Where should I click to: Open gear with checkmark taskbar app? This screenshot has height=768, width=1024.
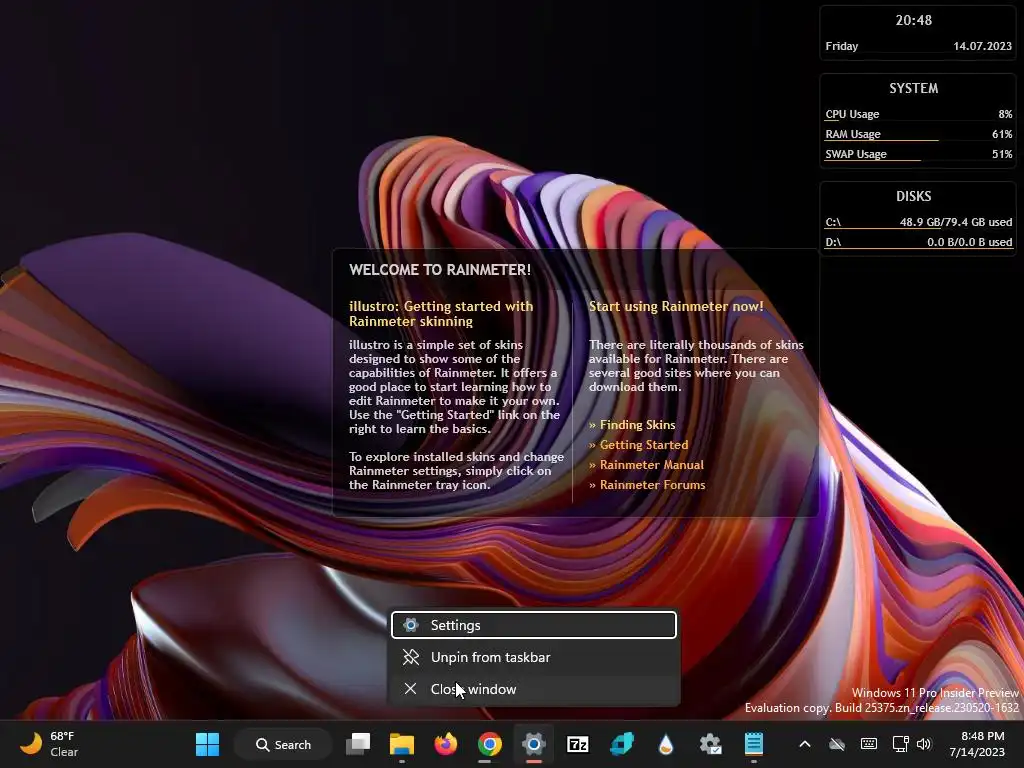point(710,744)
